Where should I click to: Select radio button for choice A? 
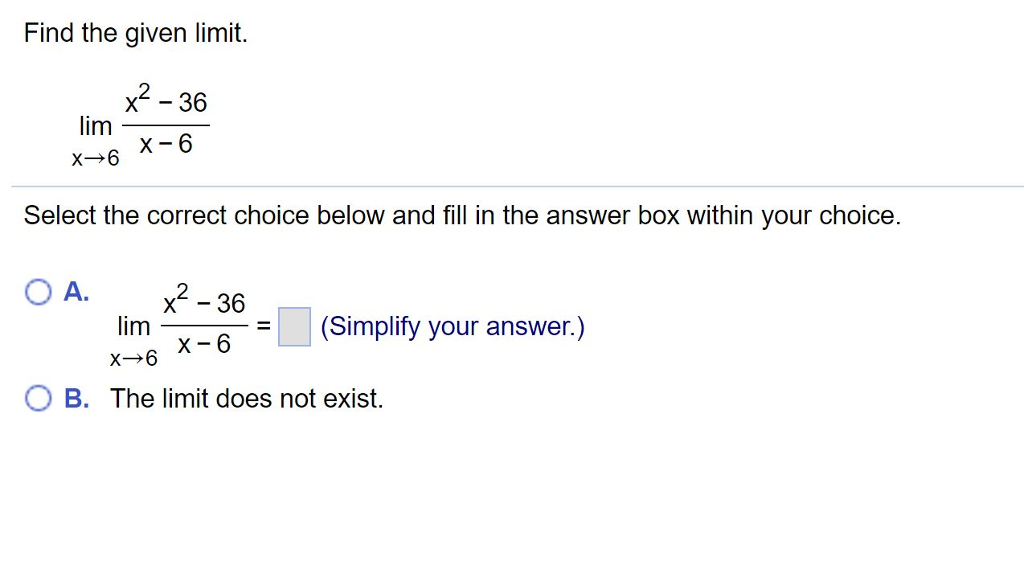[38, 293]
